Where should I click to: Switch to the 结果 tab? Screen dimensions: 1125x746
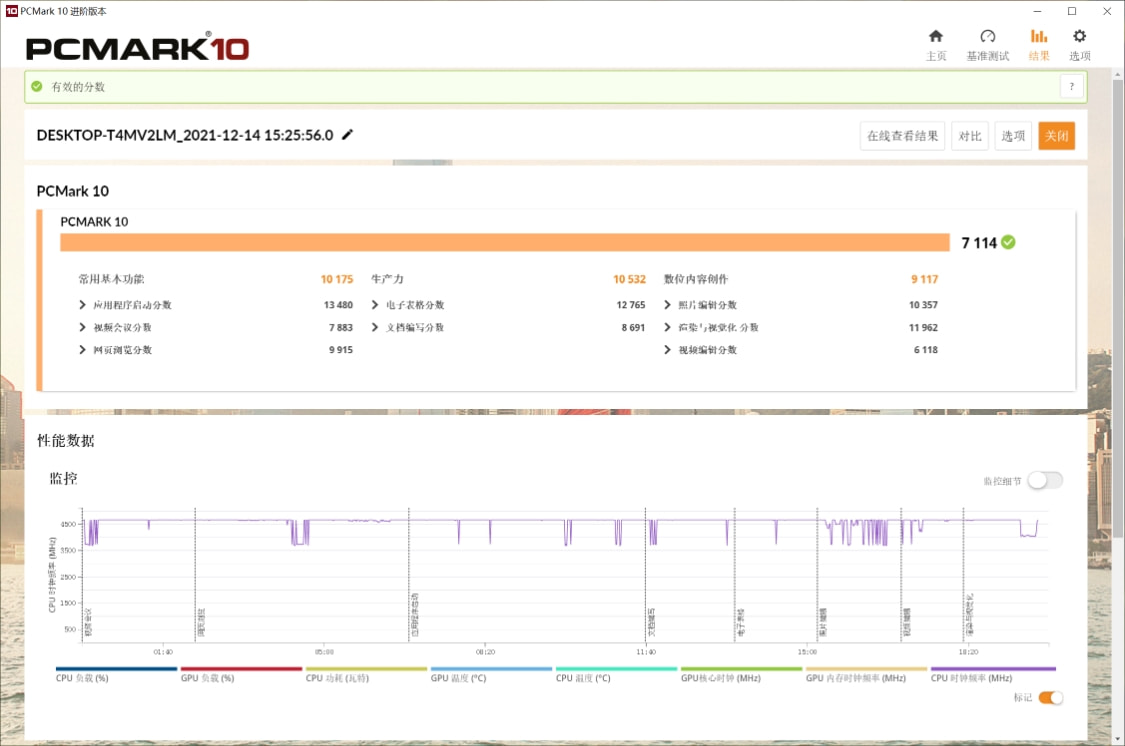tap(1038, 56)
